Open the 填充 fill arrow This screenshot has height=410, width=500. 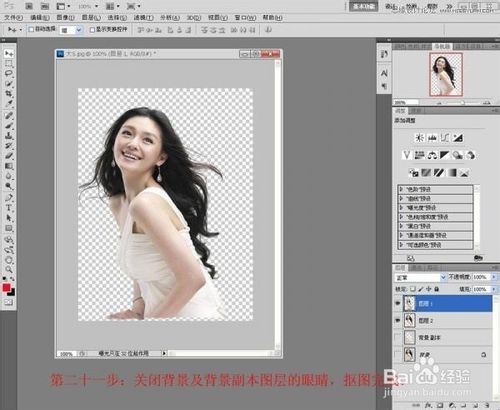(x=494, y=289)
